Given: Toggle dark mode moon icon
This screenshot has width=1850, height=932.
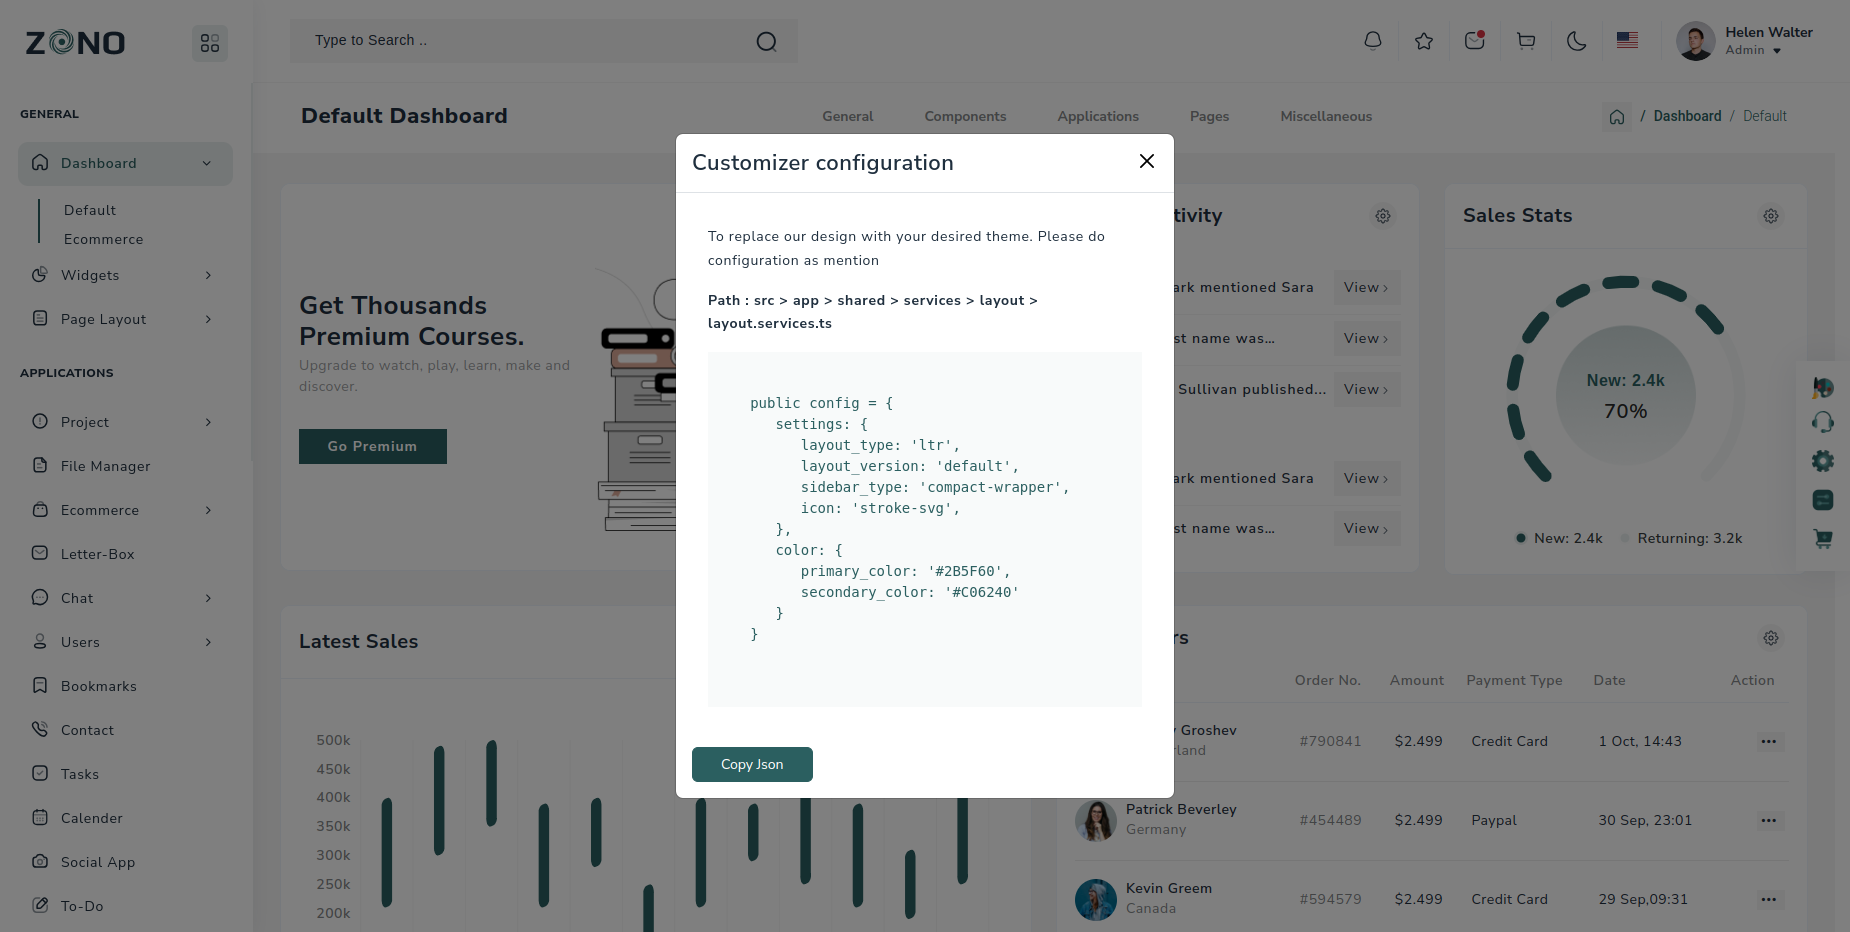Looking at the screenshot, I should tap(1577, 41).
